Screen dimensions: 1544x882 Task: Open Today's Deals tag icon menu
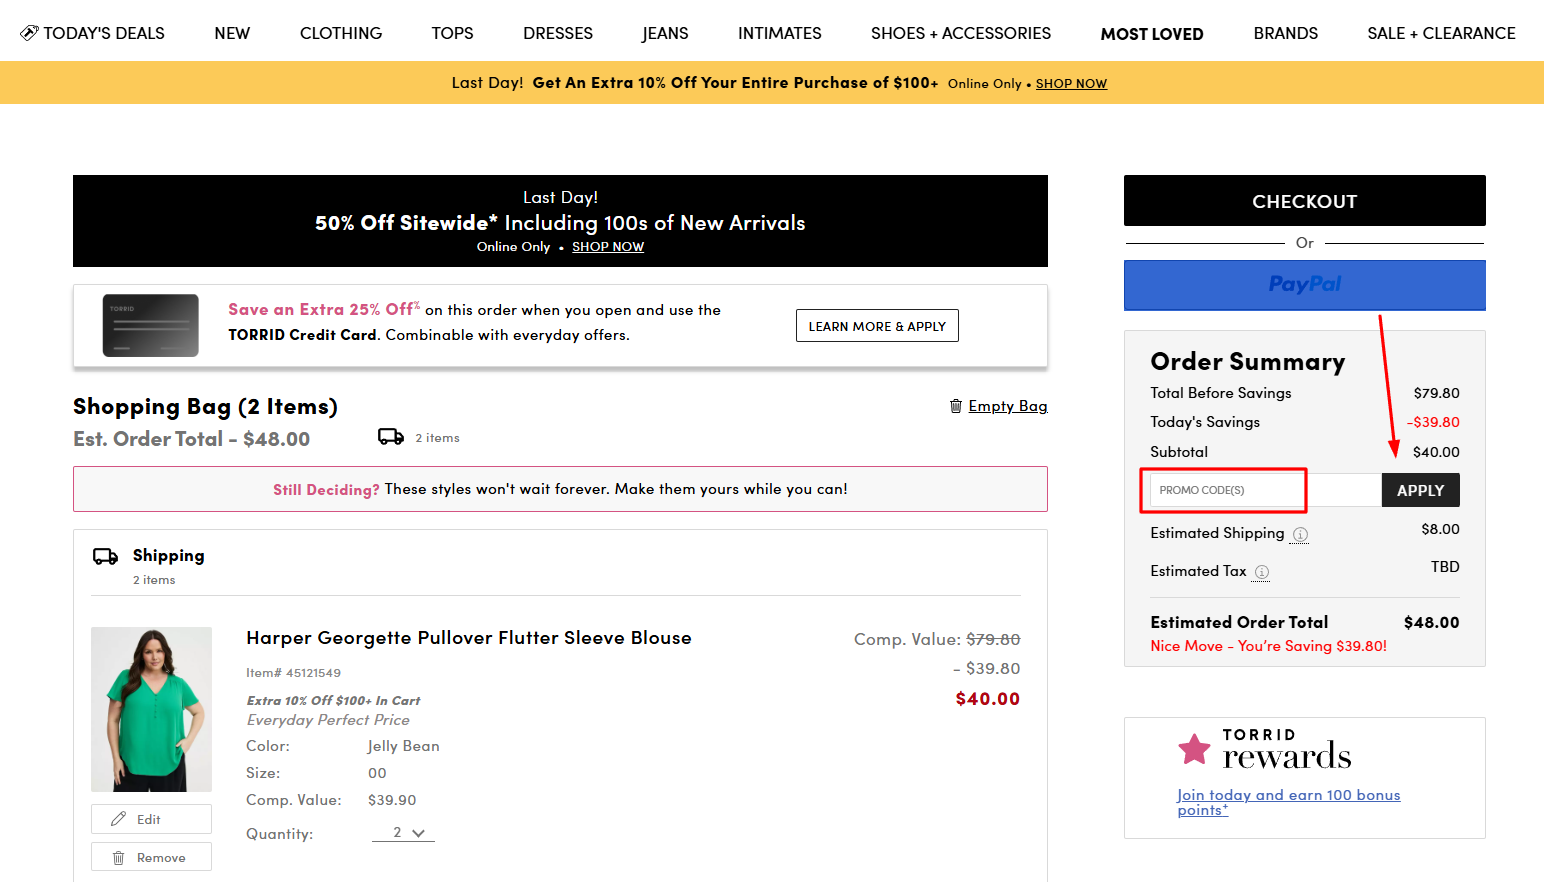tap(30, 33)
